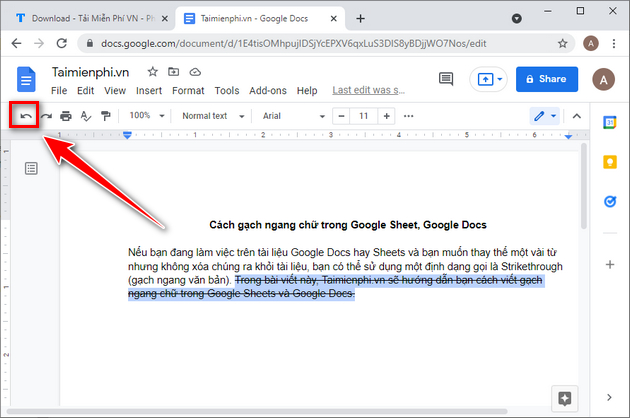Open the Tools menu
This screenshot has width=630, height=418.
click(x=227, y=91)
